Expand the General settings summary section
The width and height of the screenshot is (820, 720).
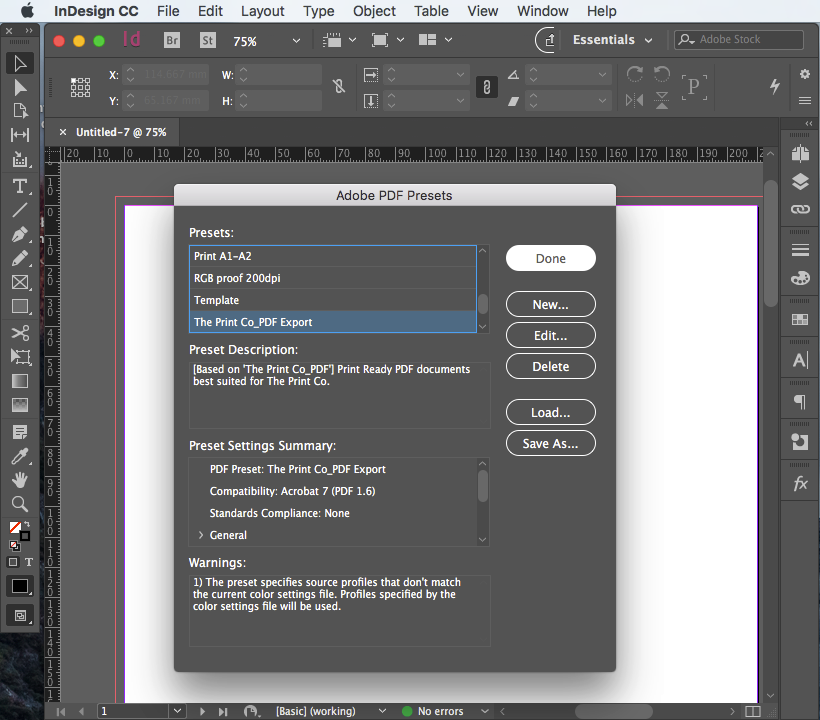tap(201, 535)
